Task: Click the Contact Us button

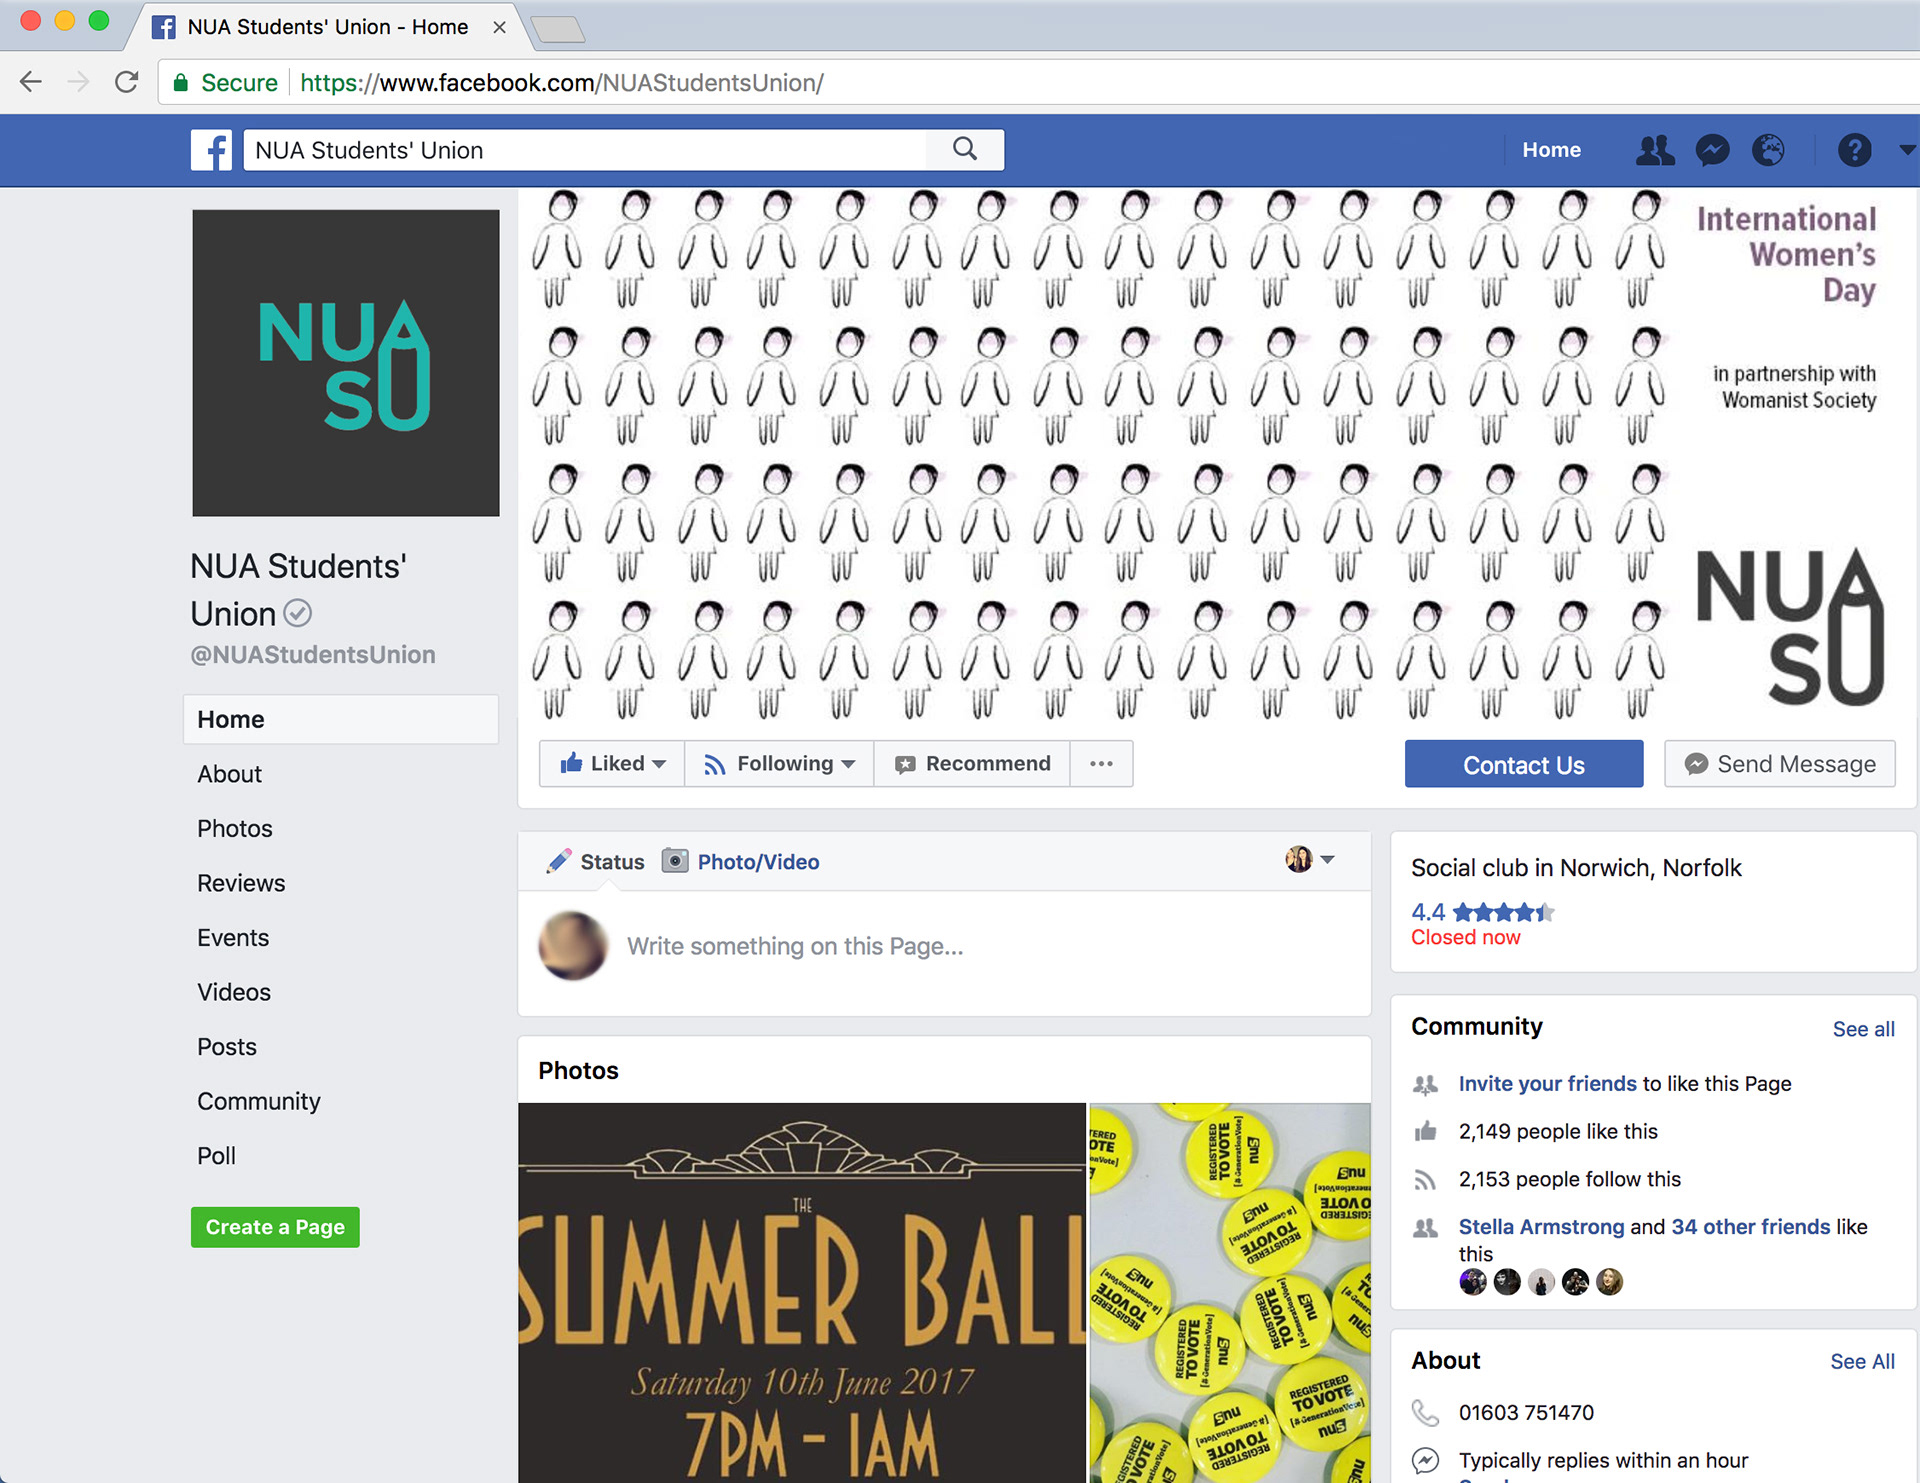Action: (x=1523, y=765)
